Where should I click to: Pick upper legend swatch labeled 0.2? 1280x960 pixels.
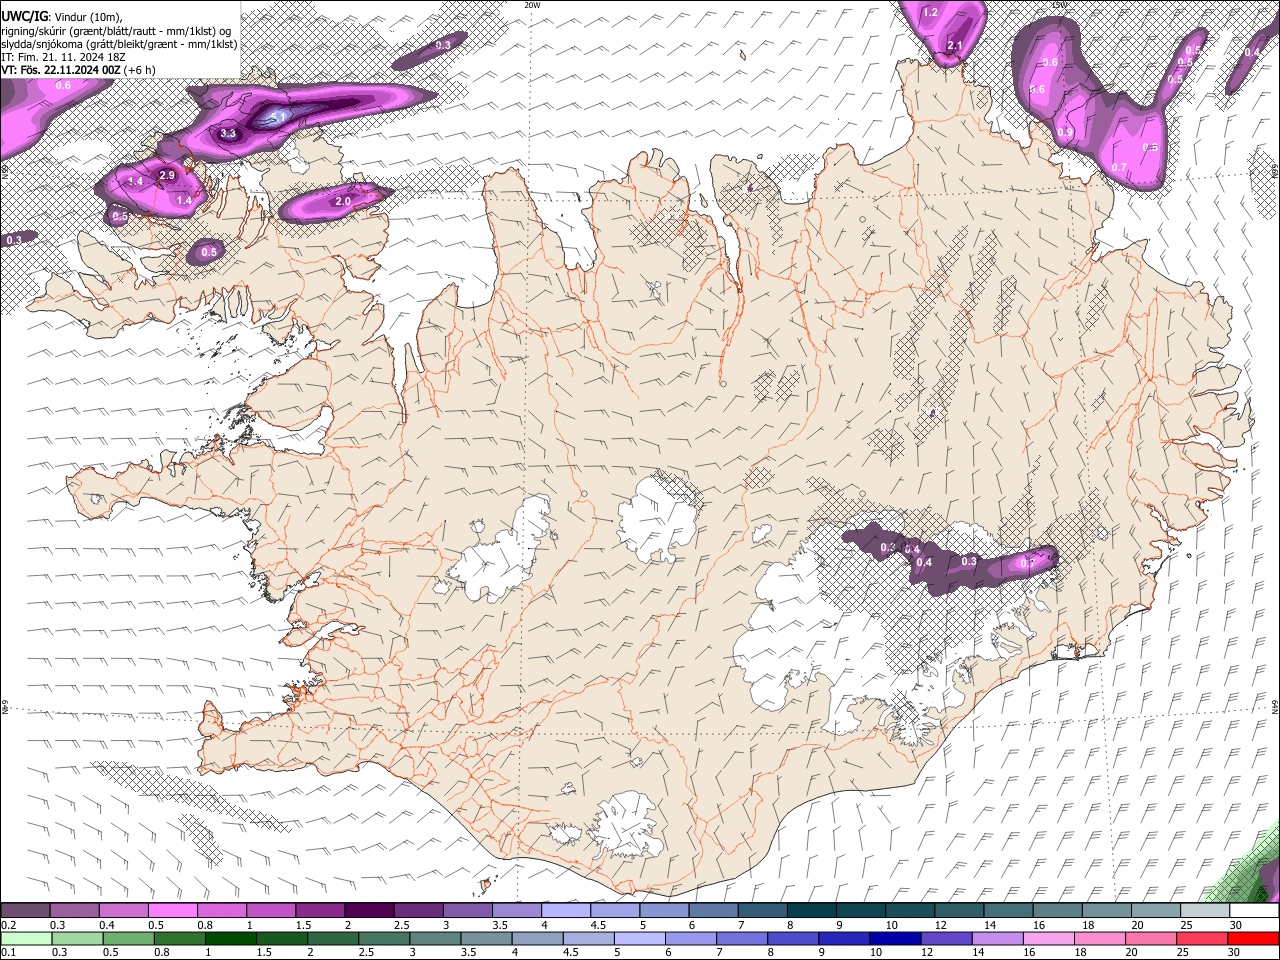25,911
